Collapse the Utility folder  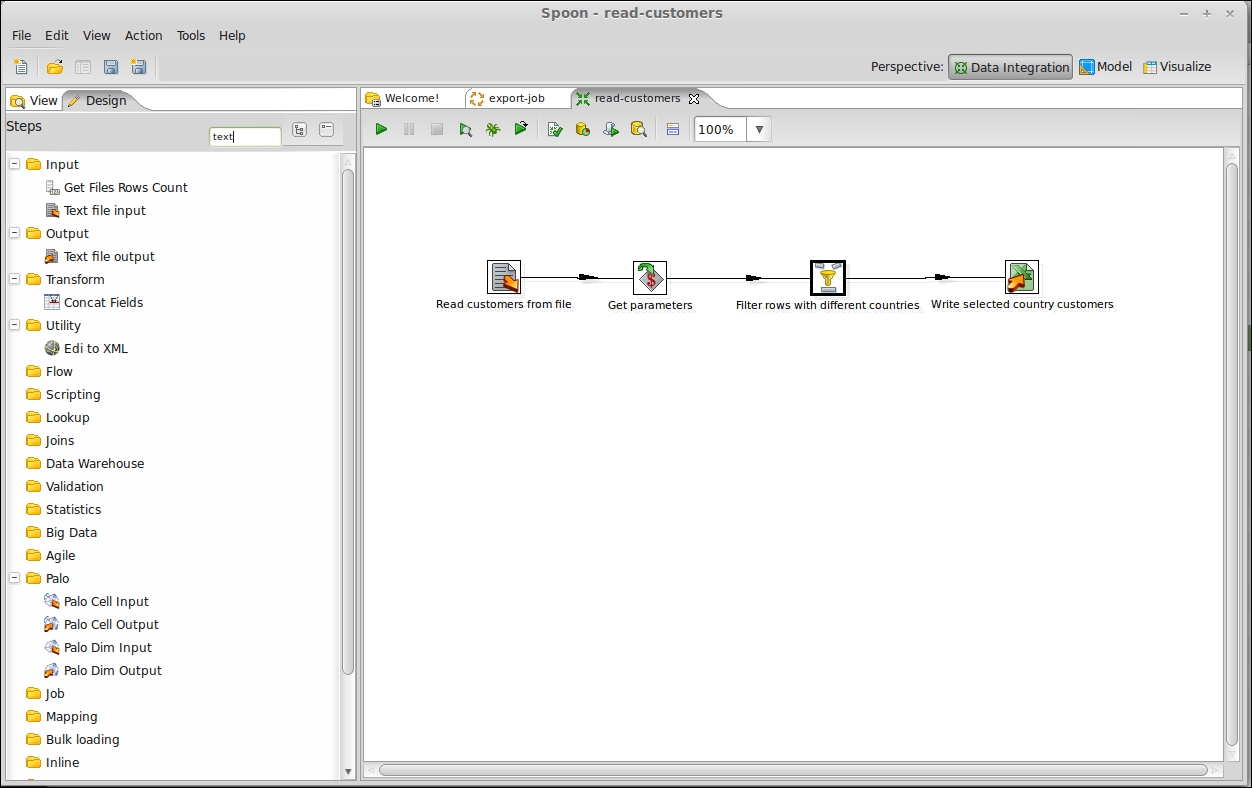coord(15,325)
